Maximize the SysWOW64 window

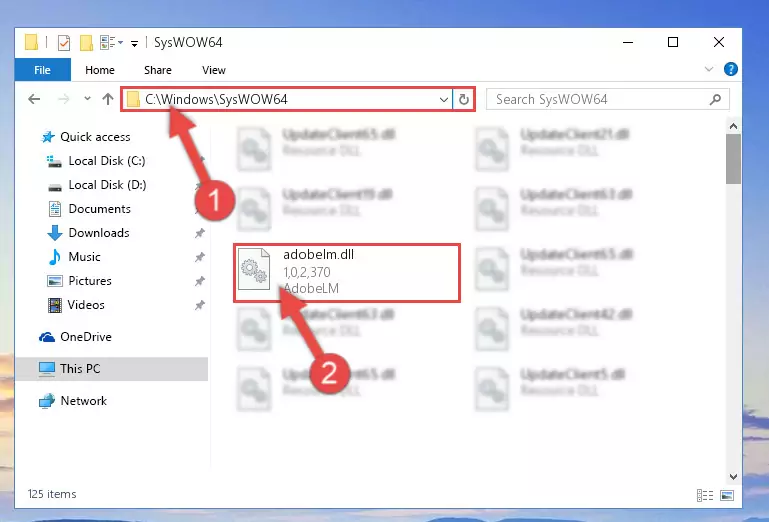(x=673, y=42)
